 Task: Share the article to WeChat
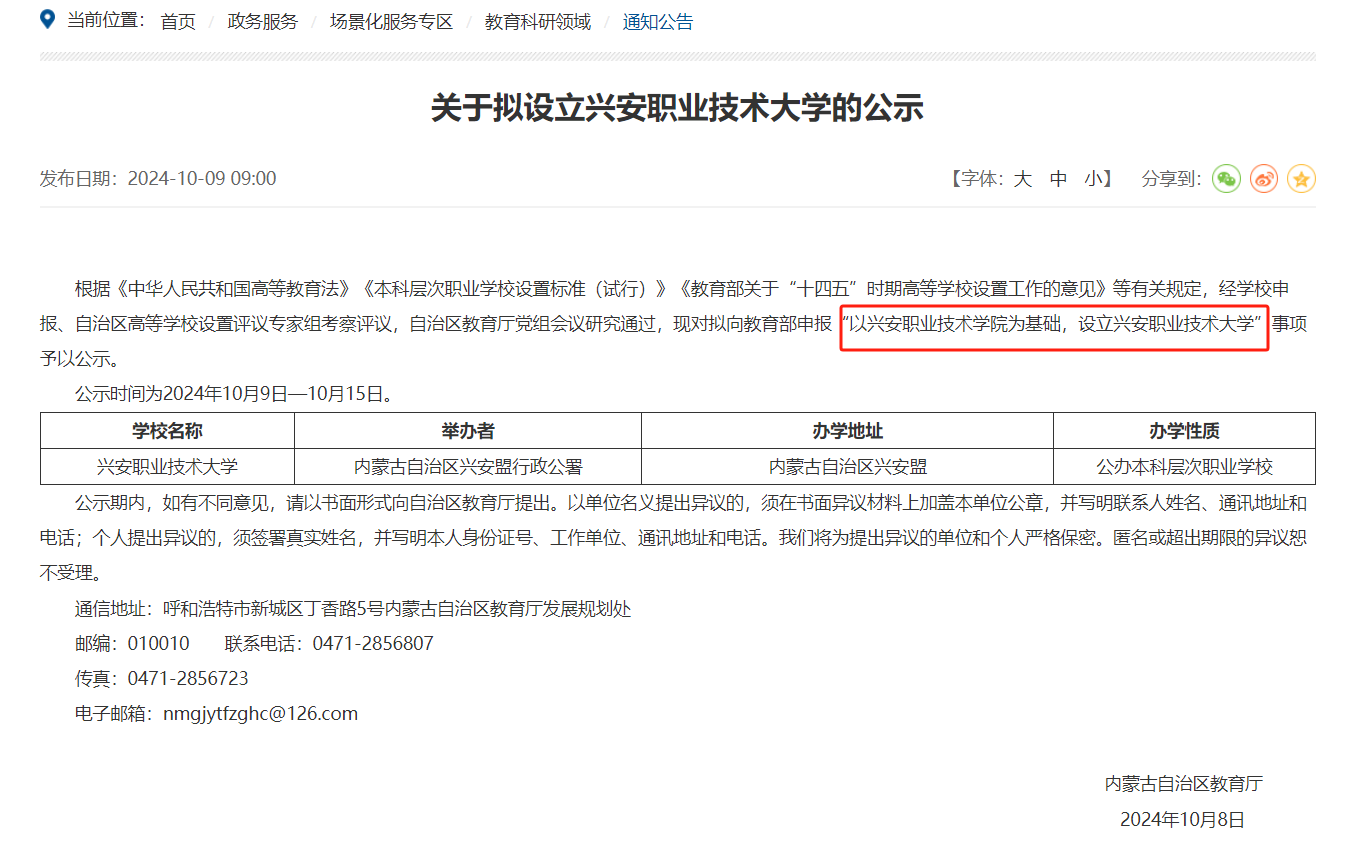pos(1226,178)
